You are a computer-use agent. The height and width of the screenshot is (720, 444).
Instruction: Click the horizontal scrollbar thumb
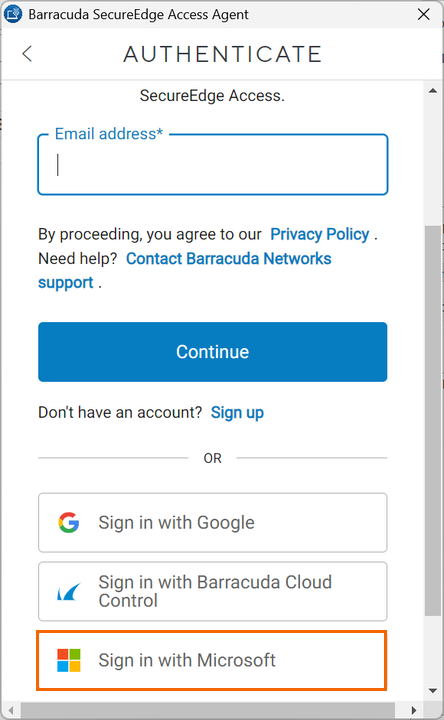tap(208, 710)
